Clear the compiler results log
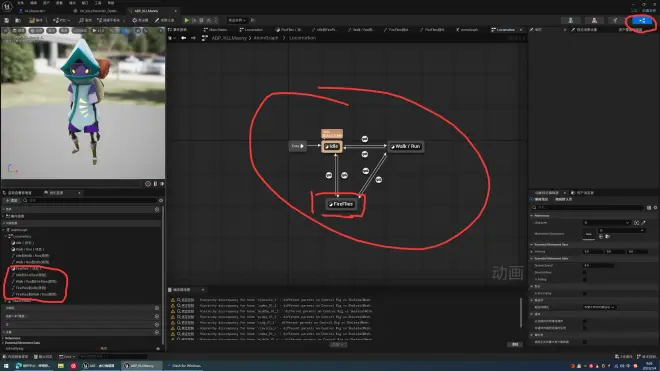This screenshot has width=660, height=371. point(514,344)
